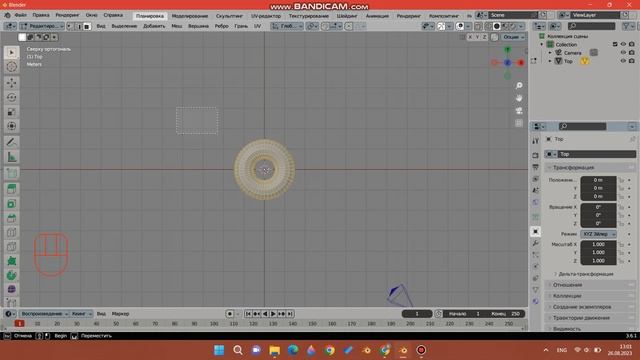Click the Location X value field
640x360 pixels.
598,180
